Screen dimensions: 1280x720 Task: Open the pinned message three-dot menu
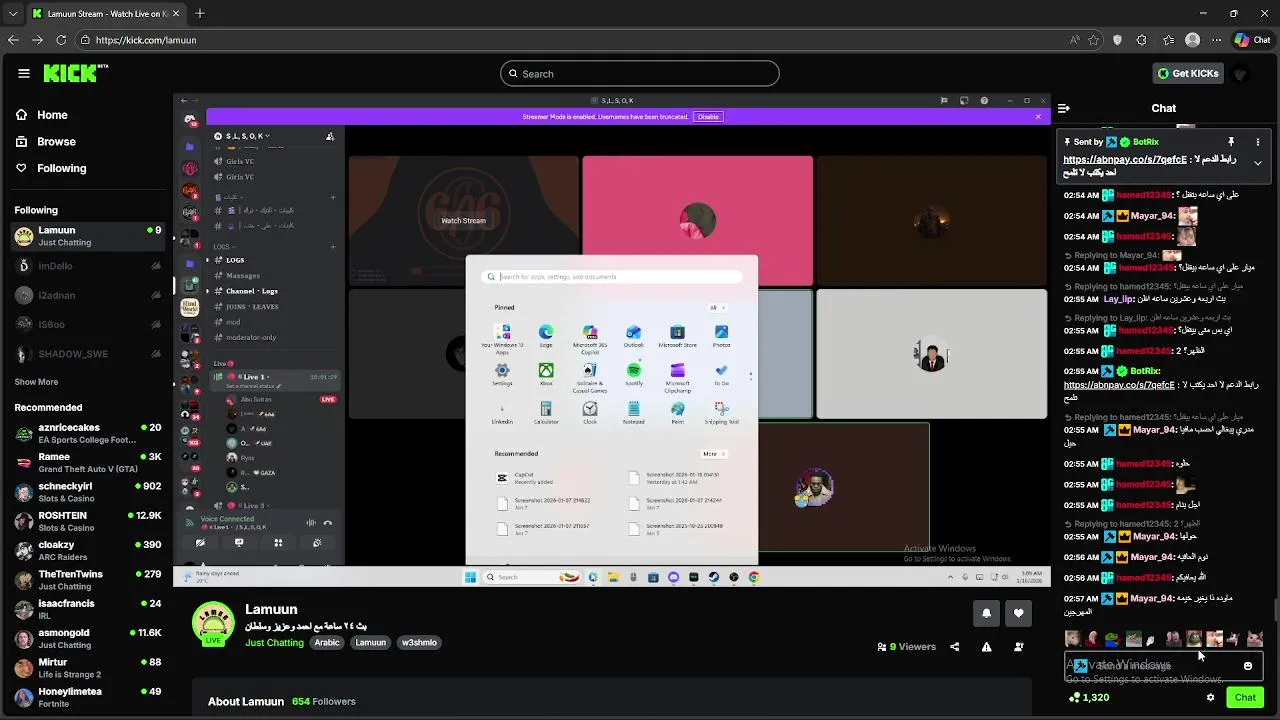pyautogui.click(x=1258, y=142)
